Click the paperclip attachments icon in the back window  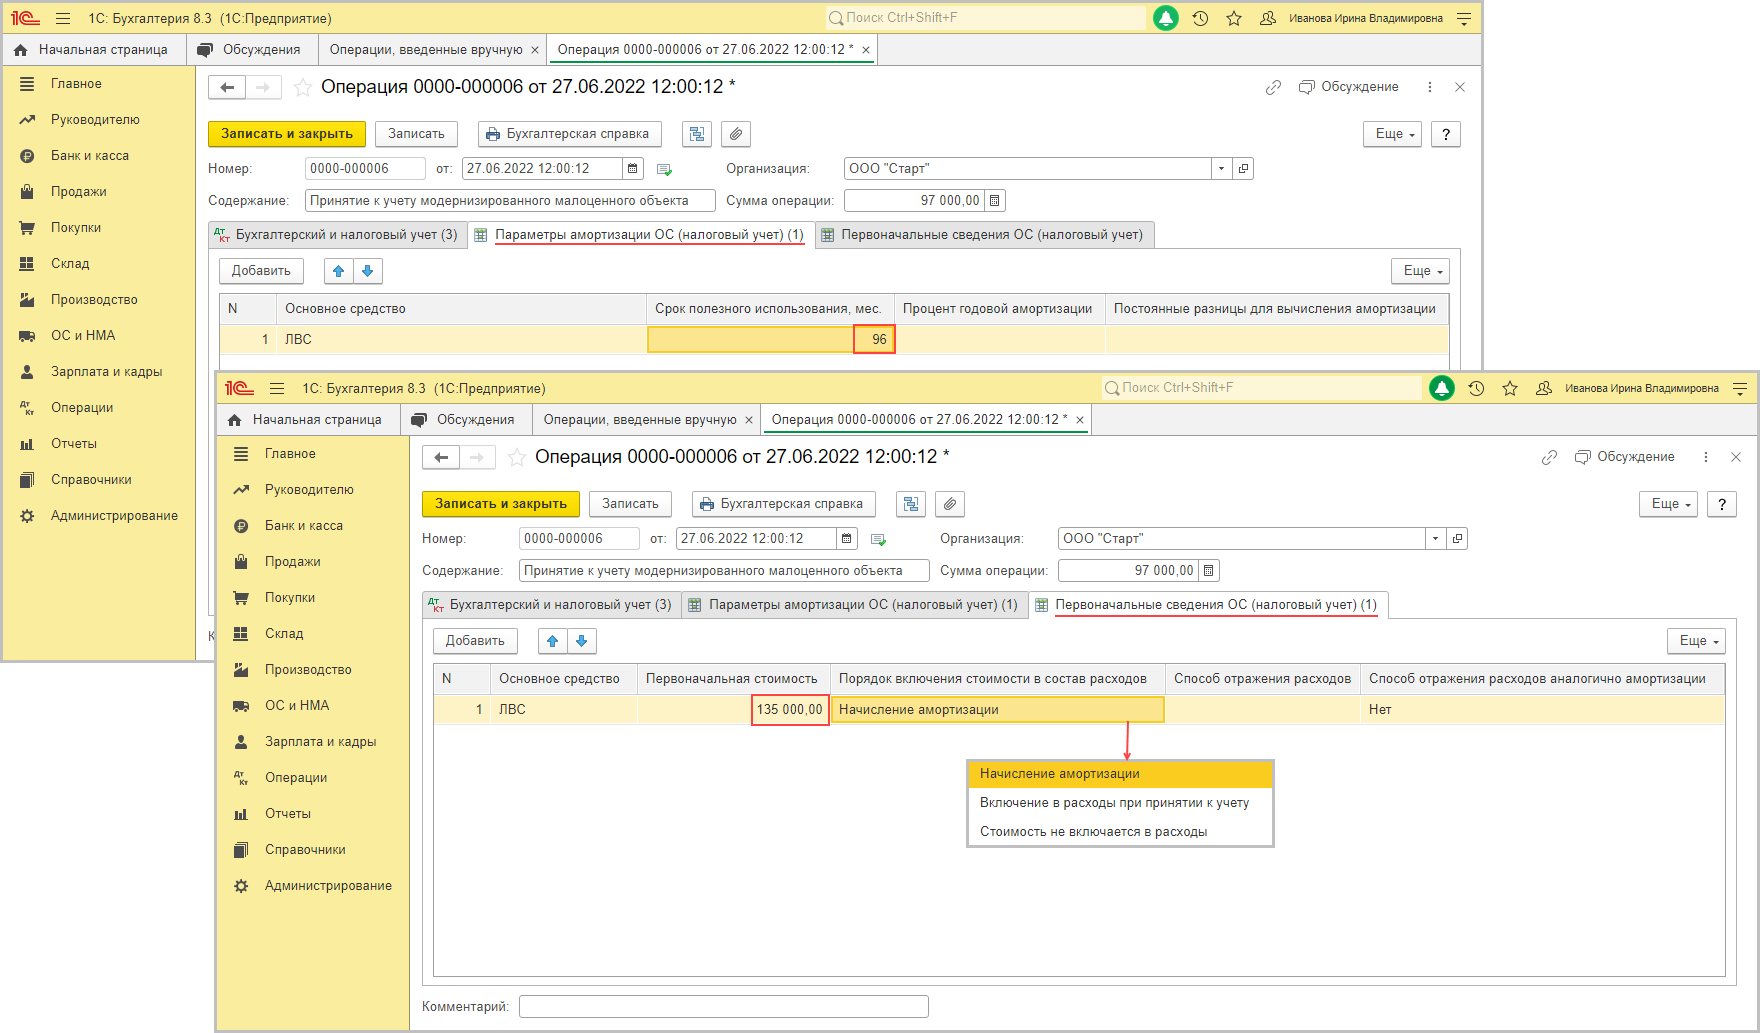pyautogui.click(x=736, y=134)
